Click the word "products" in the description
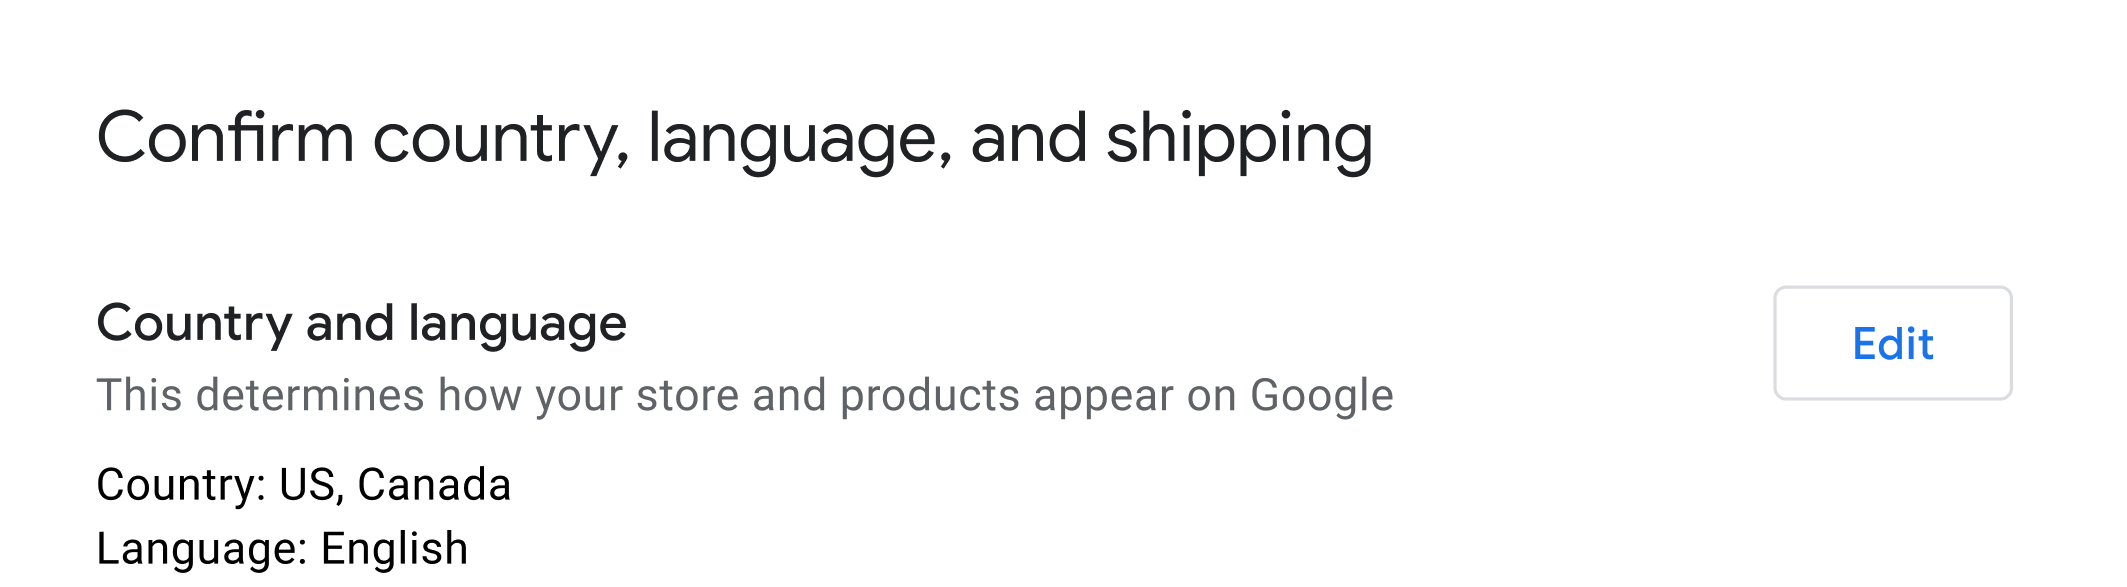This screenshot has height=587, width=2127. (930, 395)
